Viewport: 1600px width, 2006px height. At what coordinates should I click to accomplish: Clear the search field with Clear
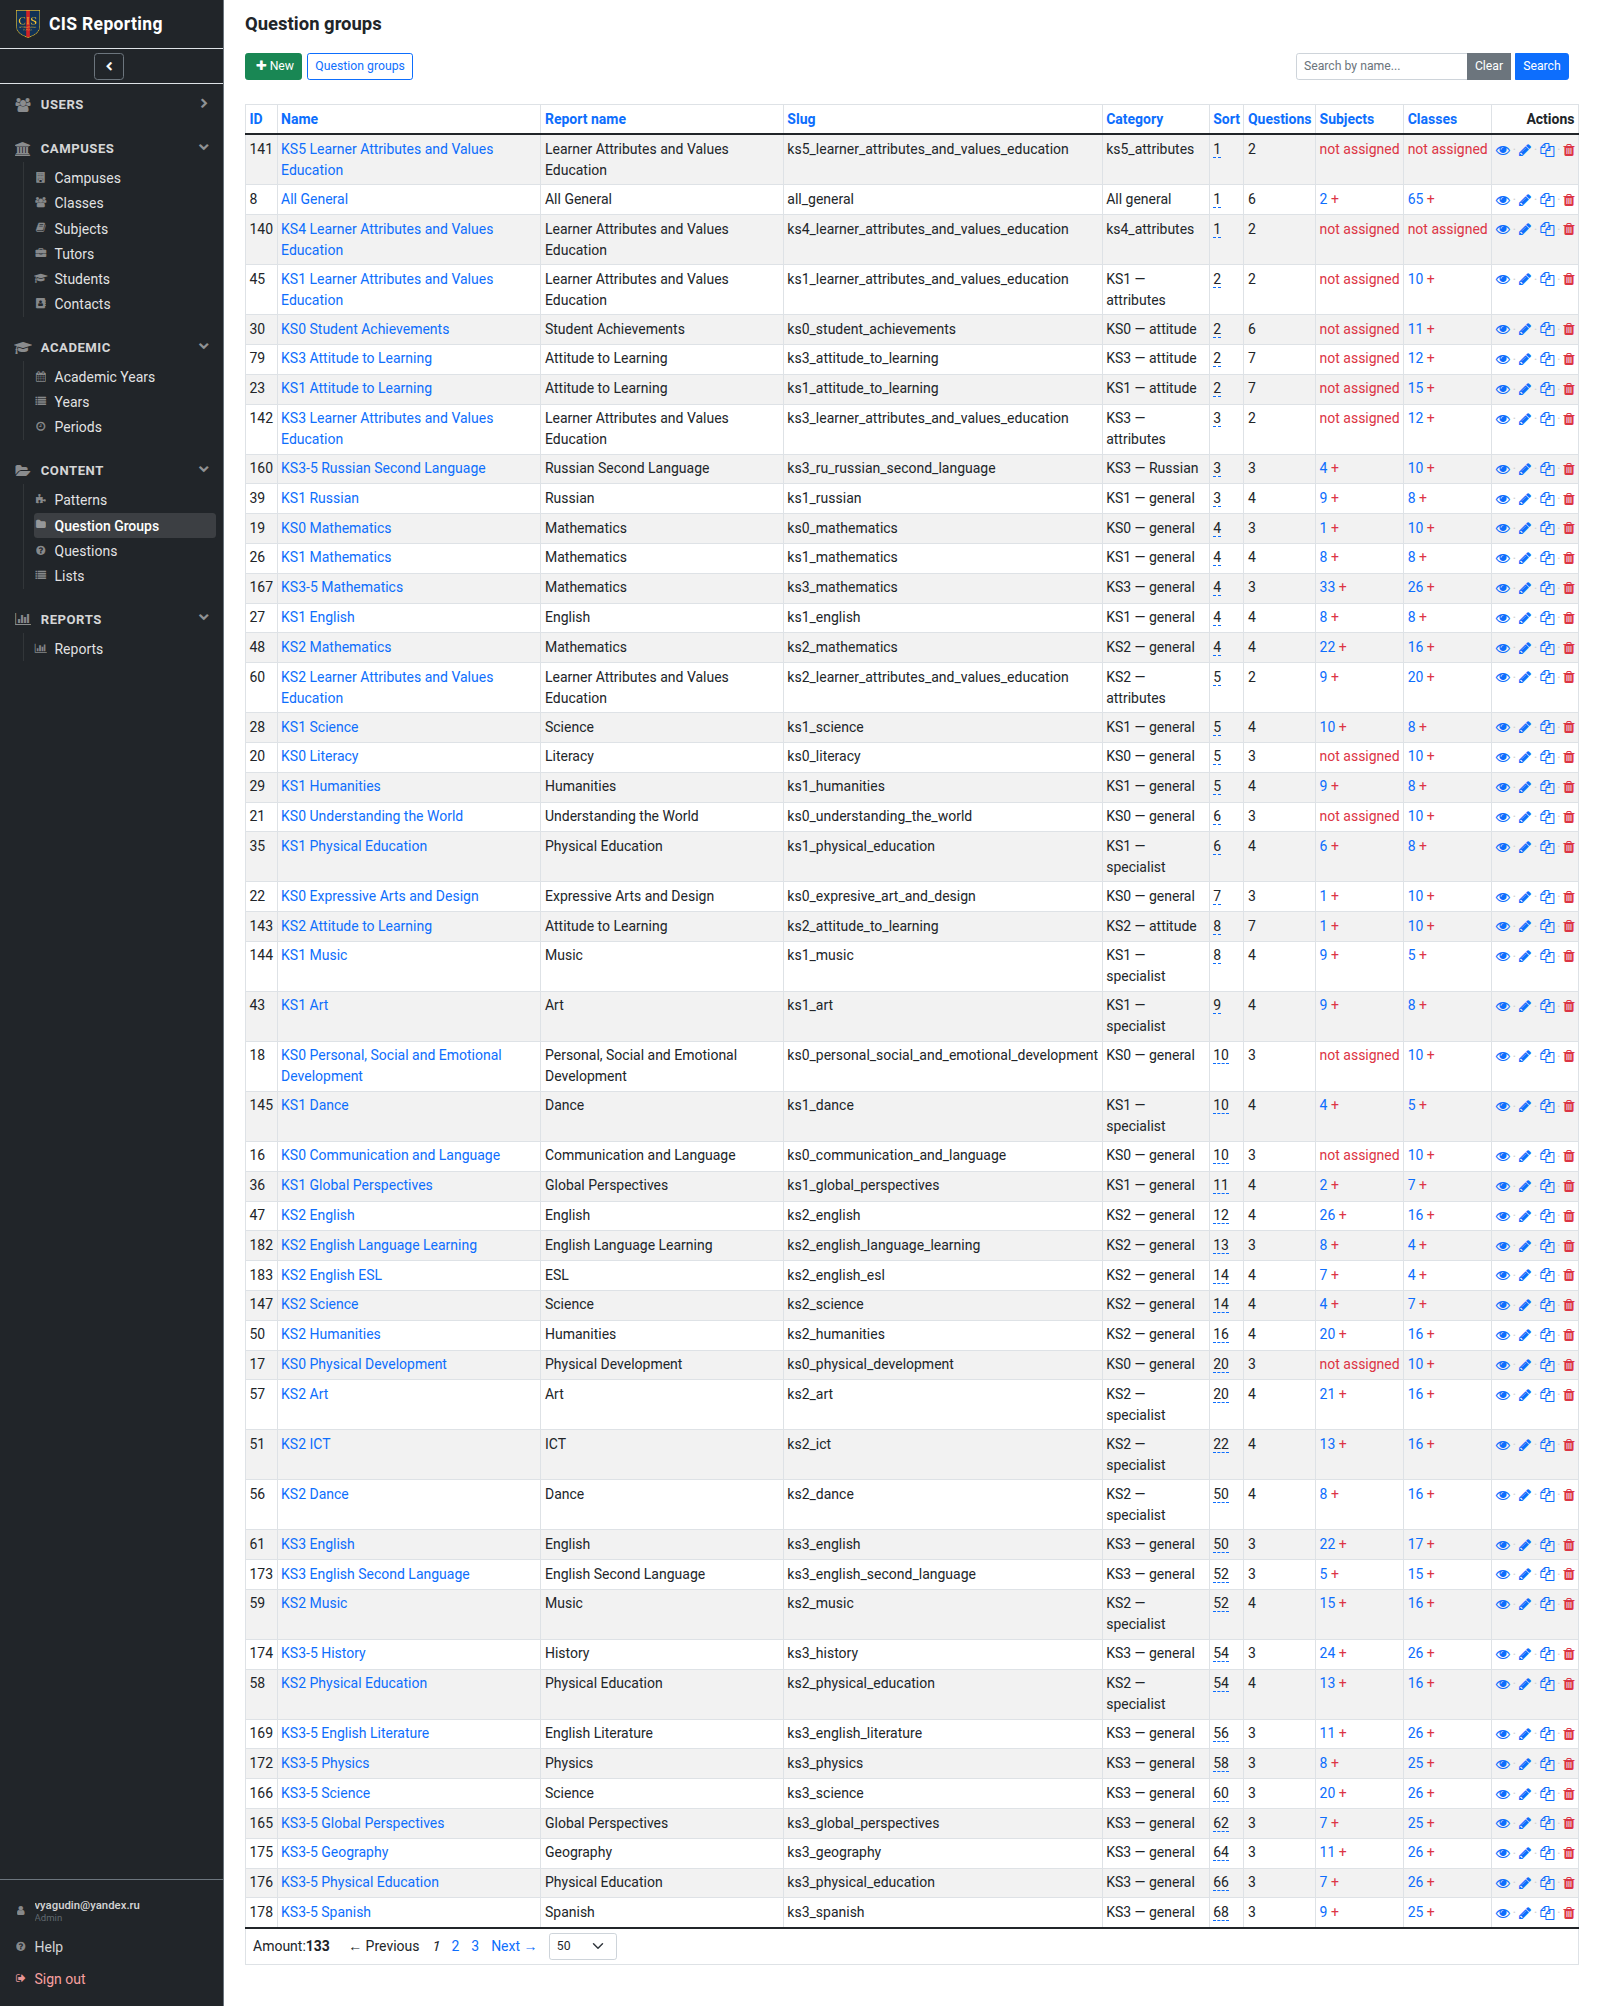coord(1488,66)
